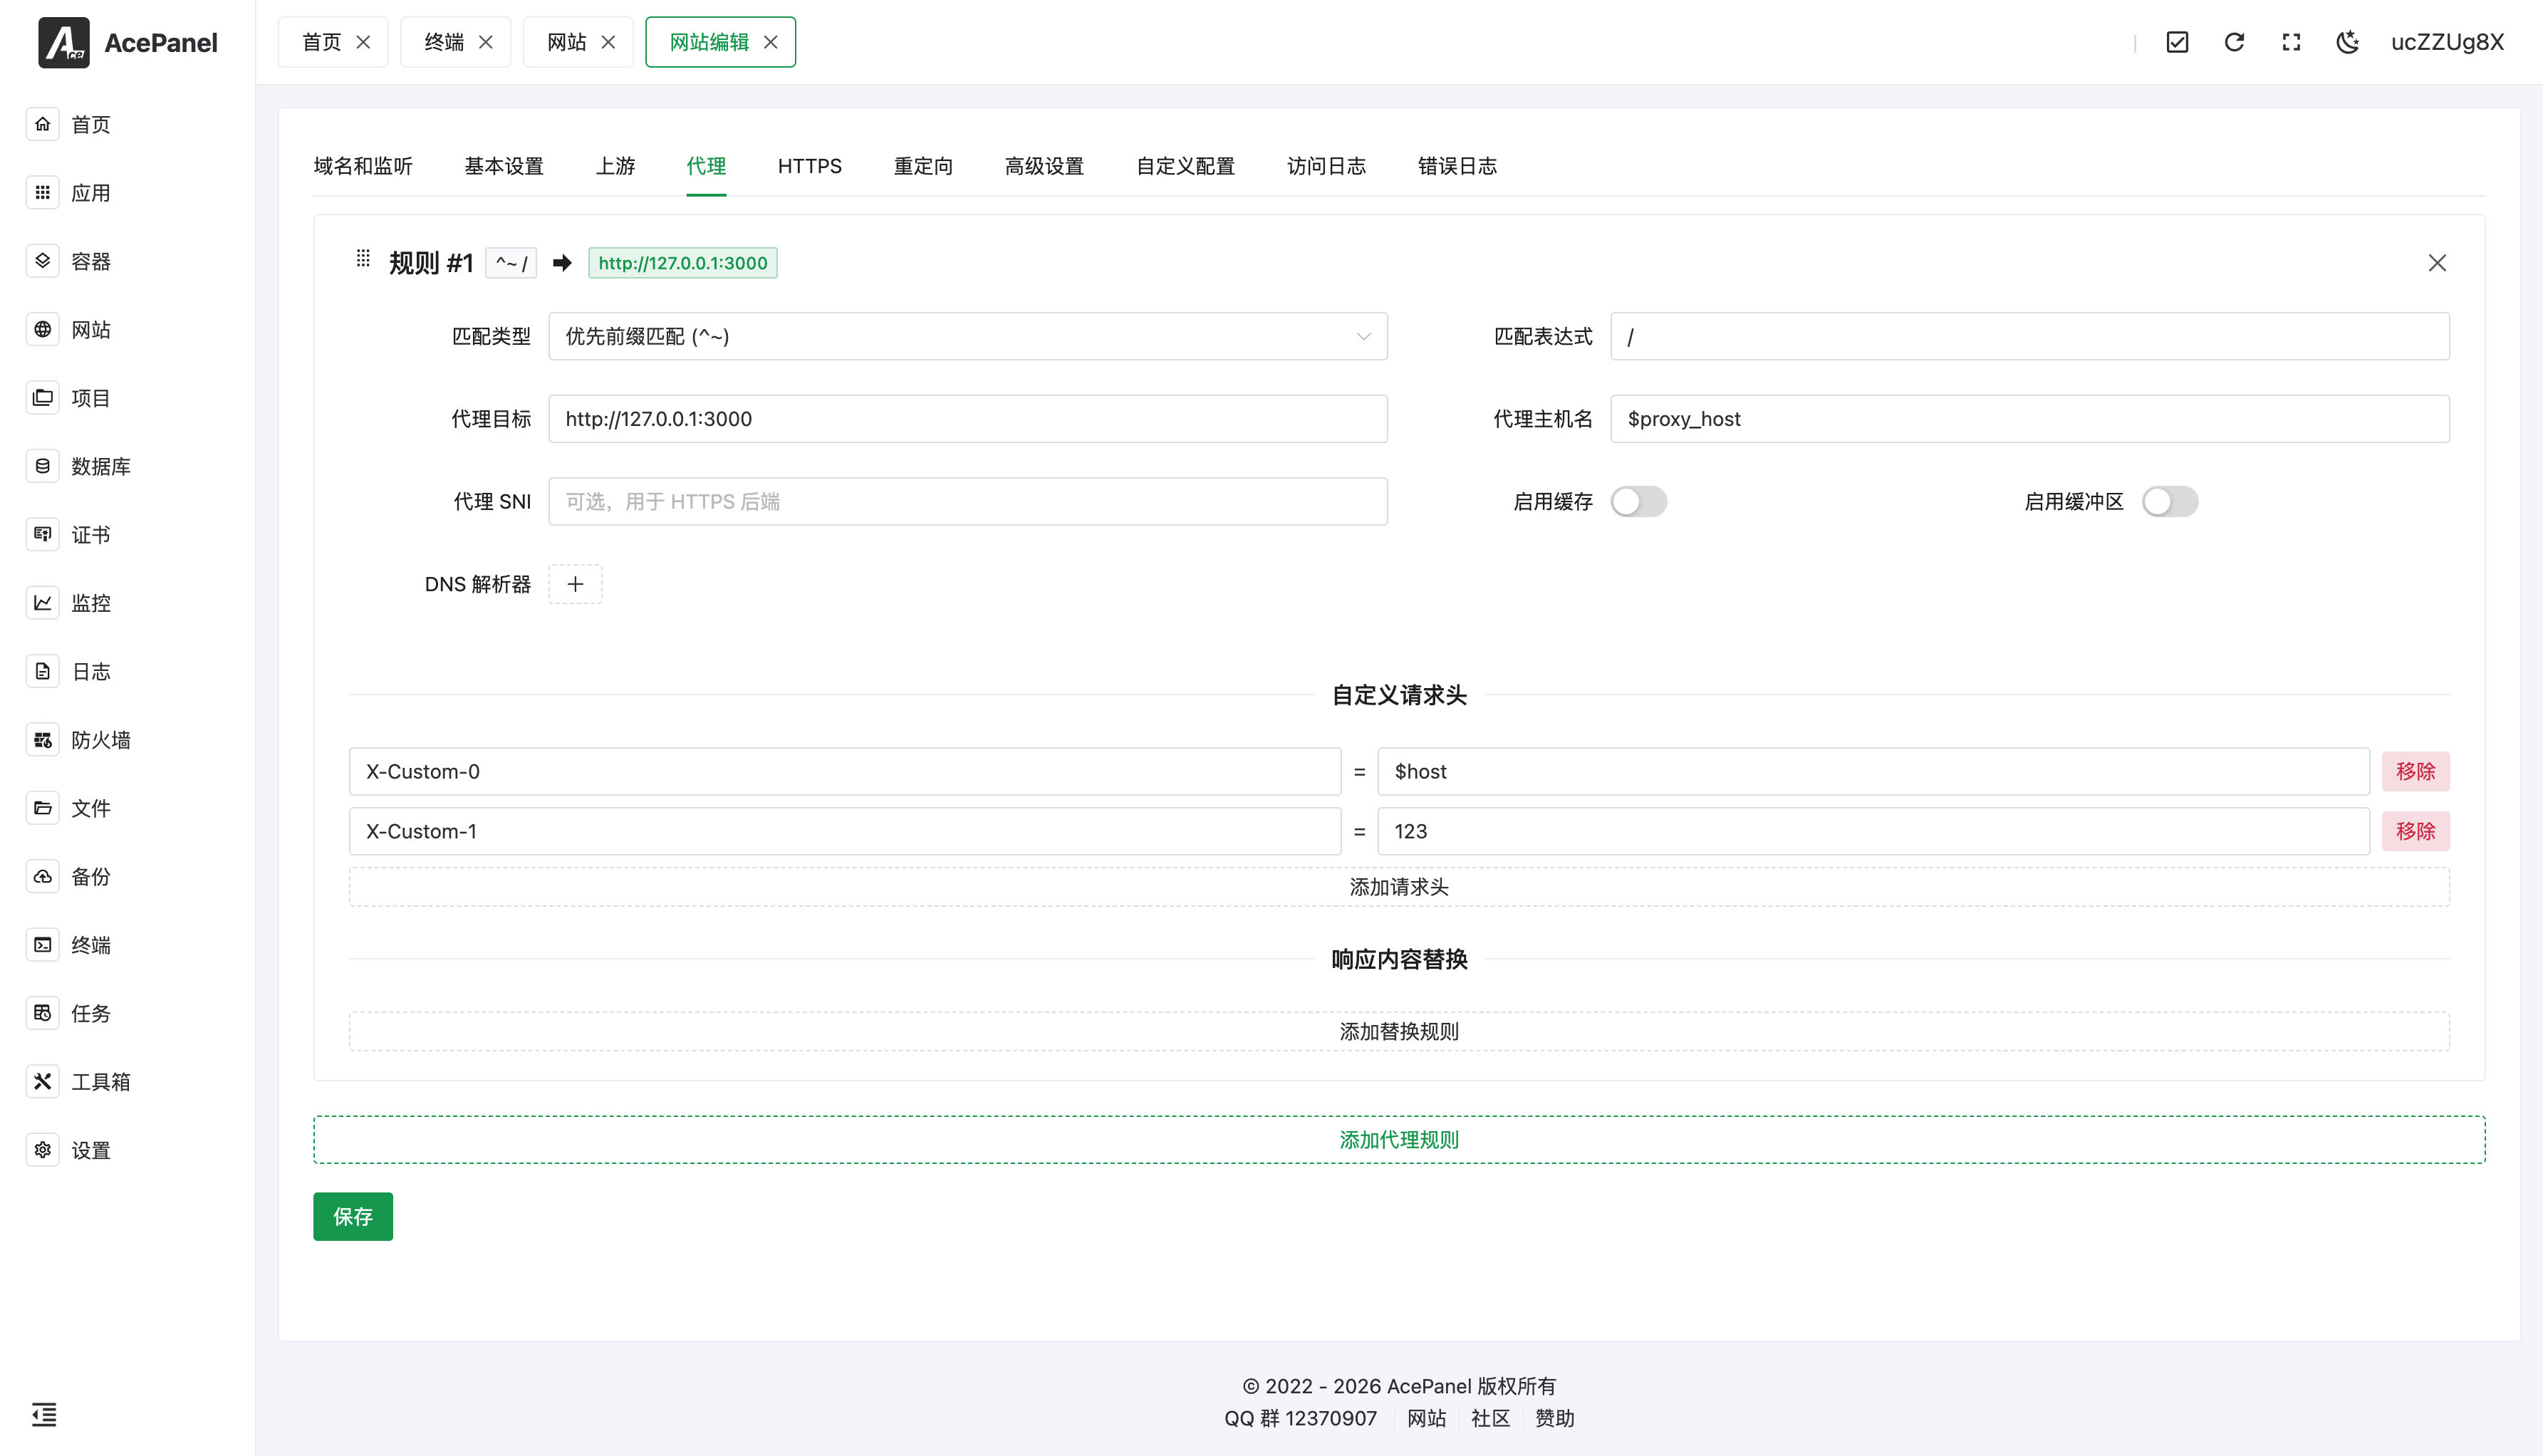2543x1456 pixels.
Task: Open the 防火墙 panel from the sidebar
Action: 102,740
